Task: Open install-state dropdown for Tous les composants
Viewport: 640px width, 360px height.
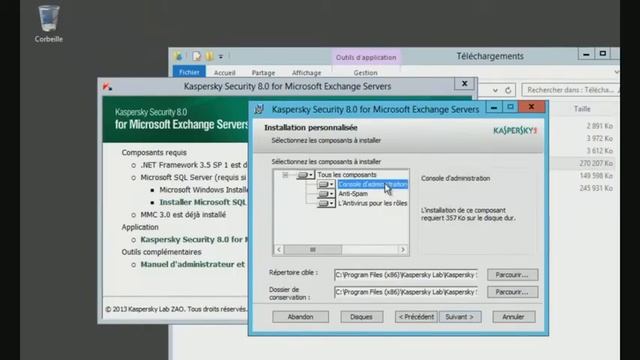Action: pyautogui.click(x=305, y=175)
